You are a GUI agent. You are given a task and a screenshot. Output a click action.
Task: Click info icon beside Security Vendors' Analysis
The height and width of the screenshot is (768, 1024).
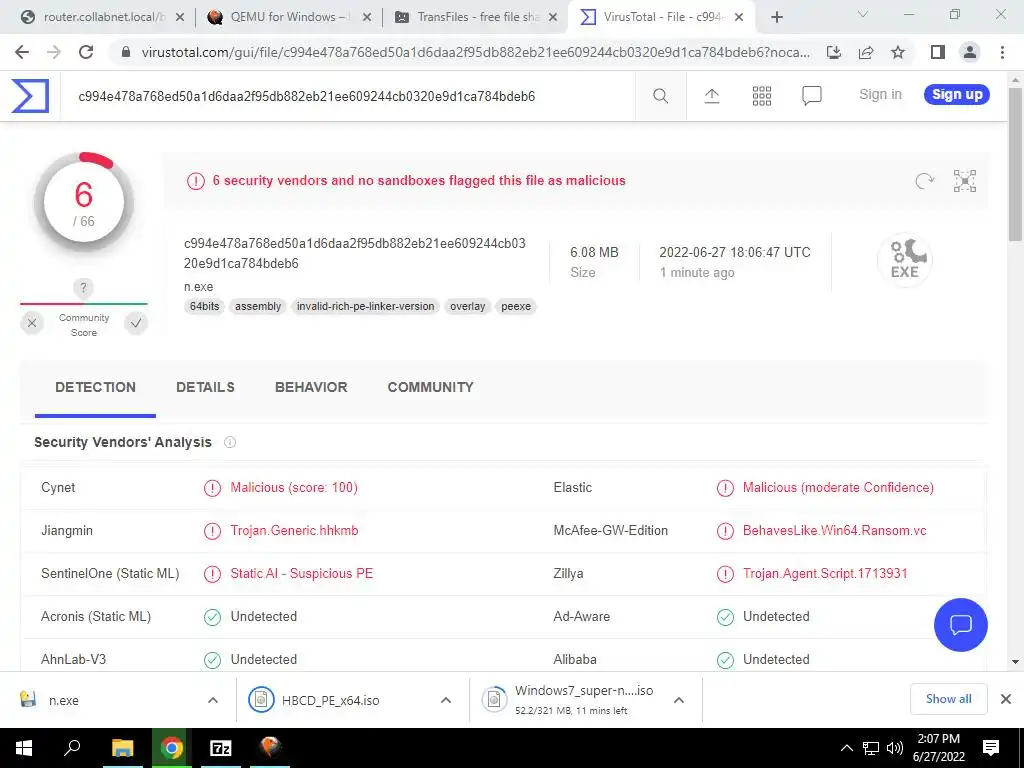tap(230, 442)
